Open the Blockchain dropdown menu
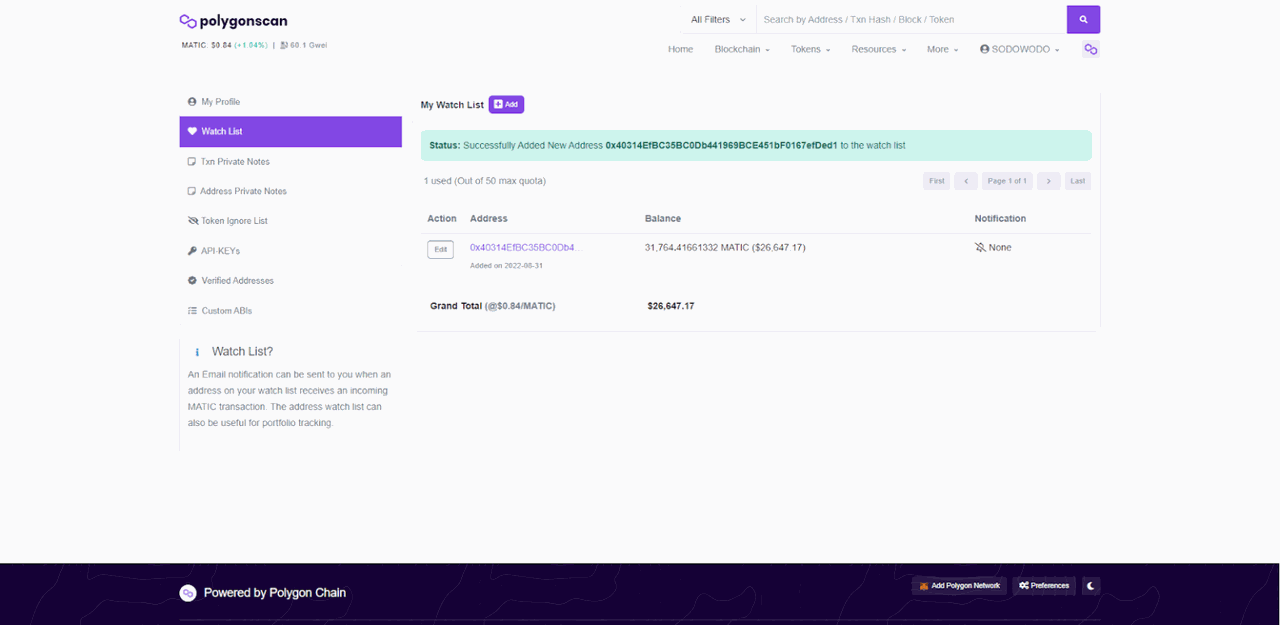 tap(740, 49)
